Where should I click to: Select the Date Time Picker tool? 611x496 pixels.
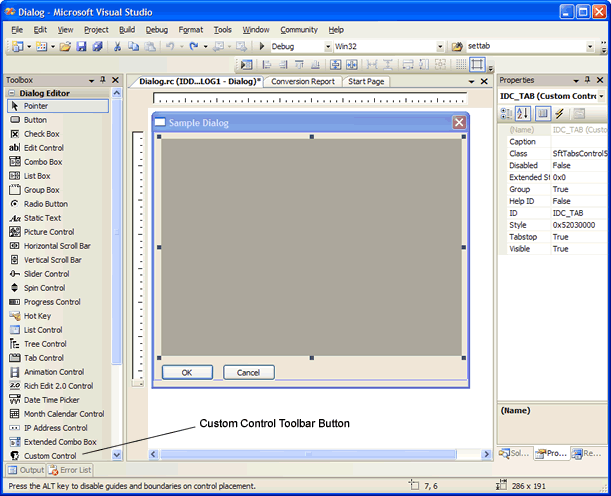pyautogui.click(x=52, y=400)
